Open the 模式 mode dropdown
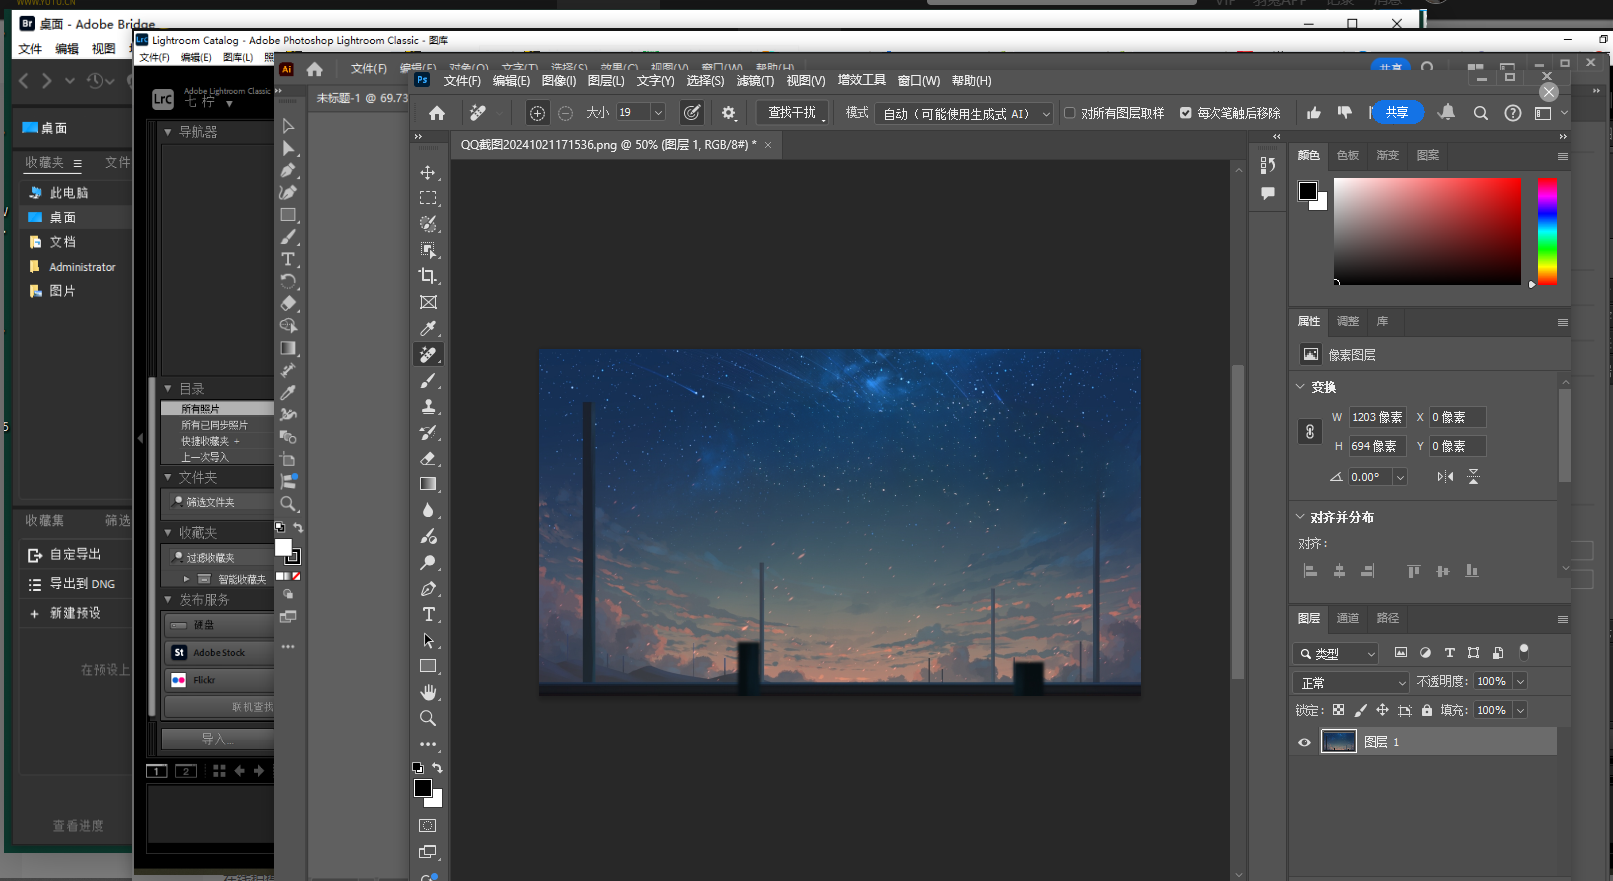The height and width of the screenshot is (881, 1613). pos(964,114)
